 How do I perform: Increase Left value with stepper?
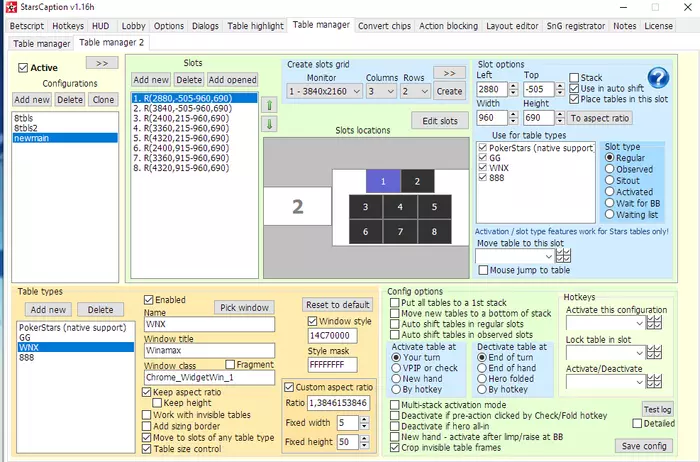[x=513, y=86]
